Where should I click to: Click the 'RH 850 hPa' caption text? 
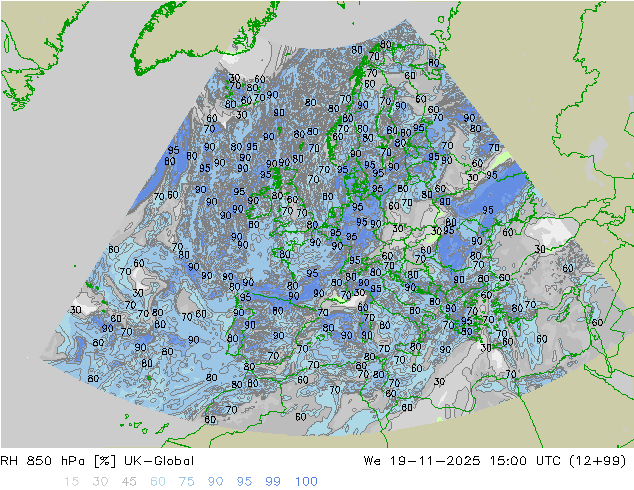42,461
